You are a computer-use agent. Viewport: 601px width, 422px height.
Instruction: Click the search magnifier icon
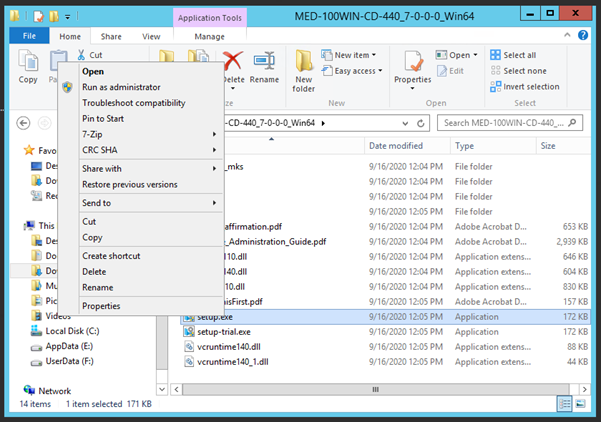(x=572, y=123)
